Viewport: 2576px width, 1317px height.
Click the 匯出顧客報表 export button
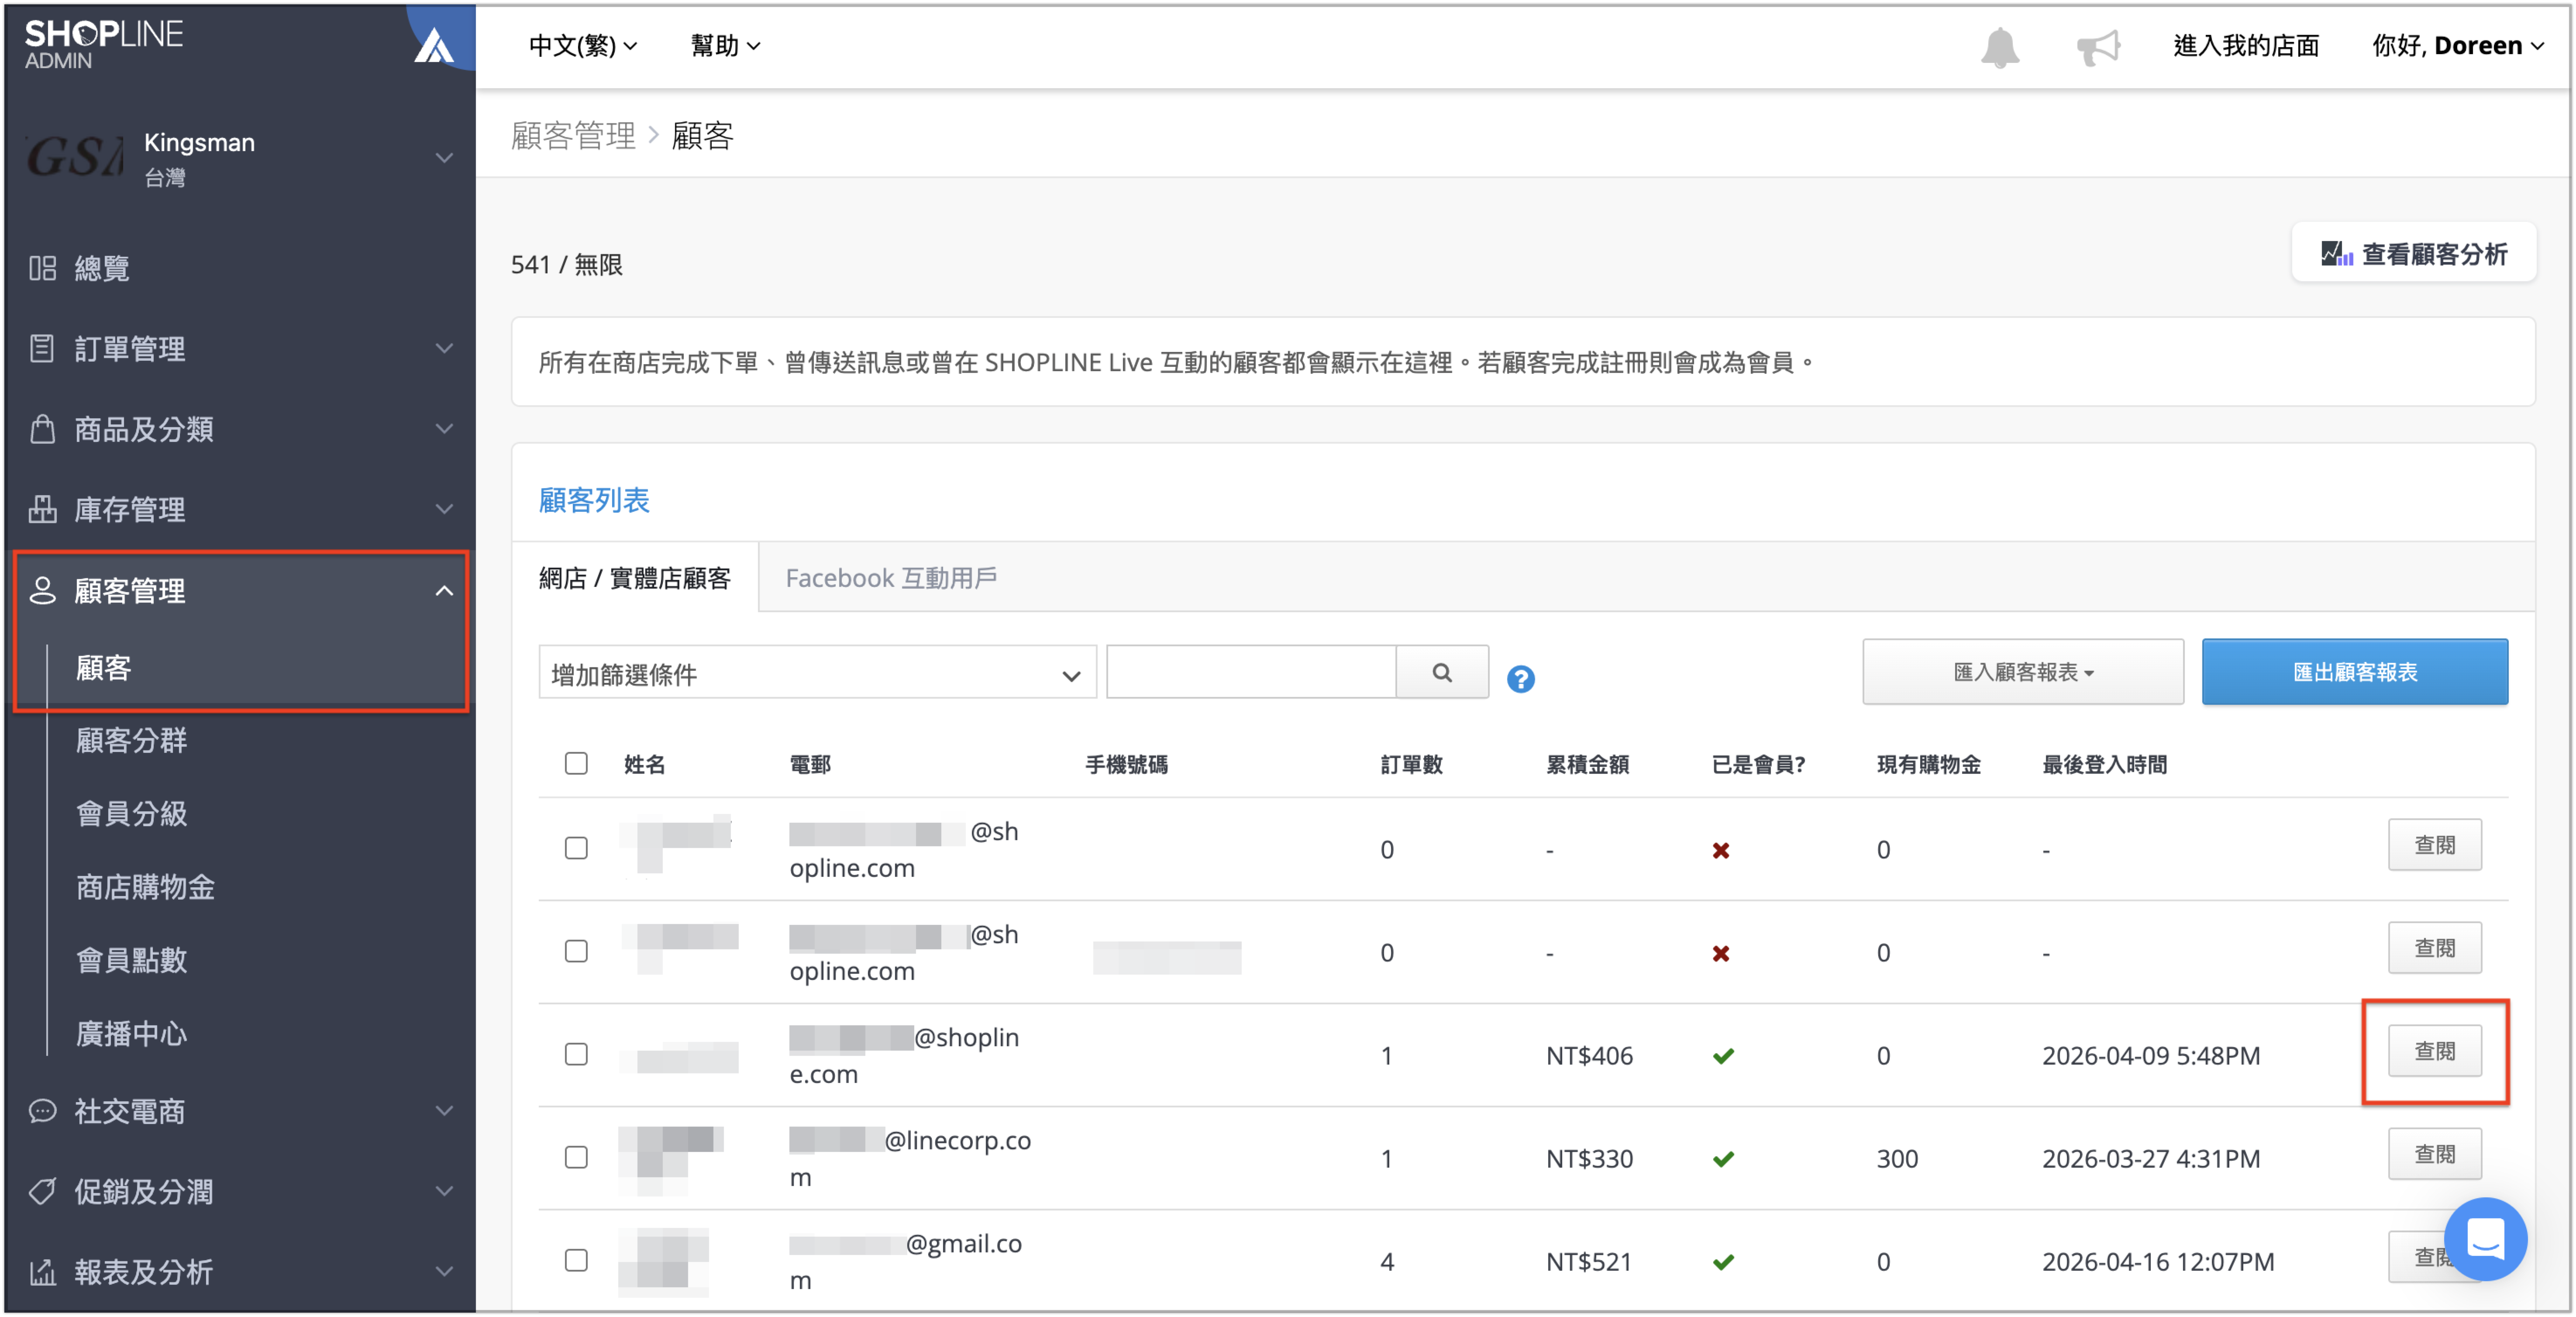(2354, 672)
